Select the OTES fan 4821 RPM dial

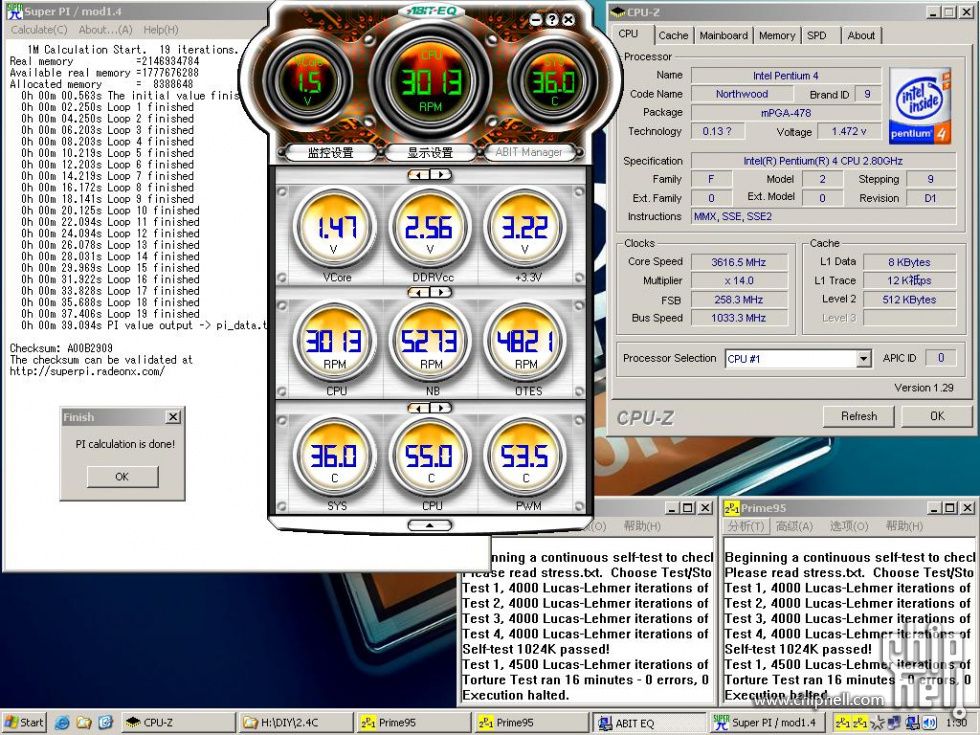tap(525, 342)
